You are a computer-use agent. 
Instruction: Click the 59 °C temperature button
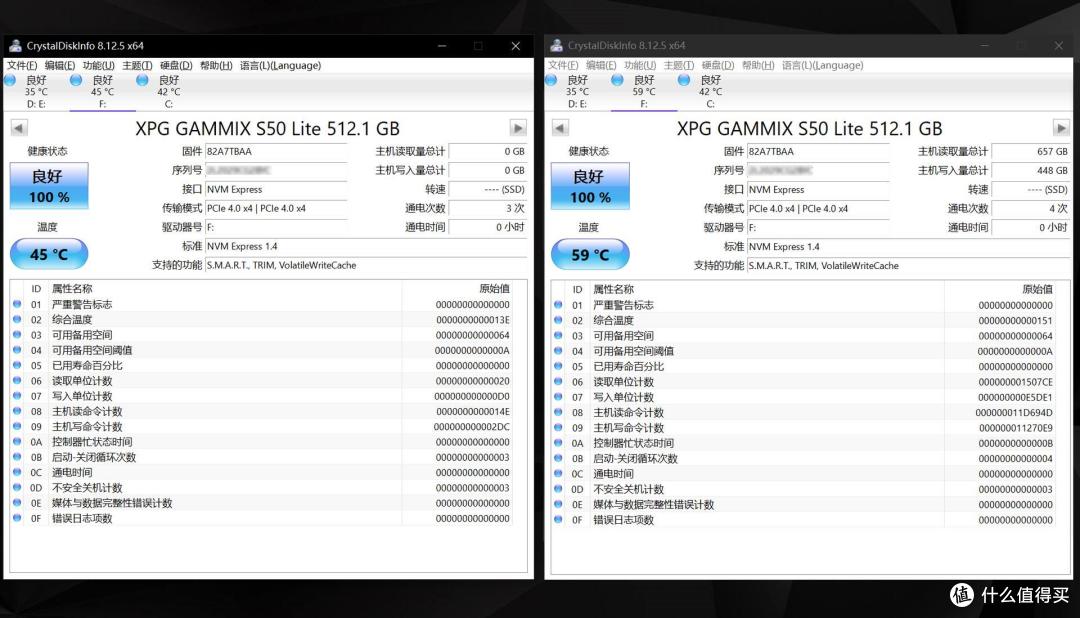590,254
